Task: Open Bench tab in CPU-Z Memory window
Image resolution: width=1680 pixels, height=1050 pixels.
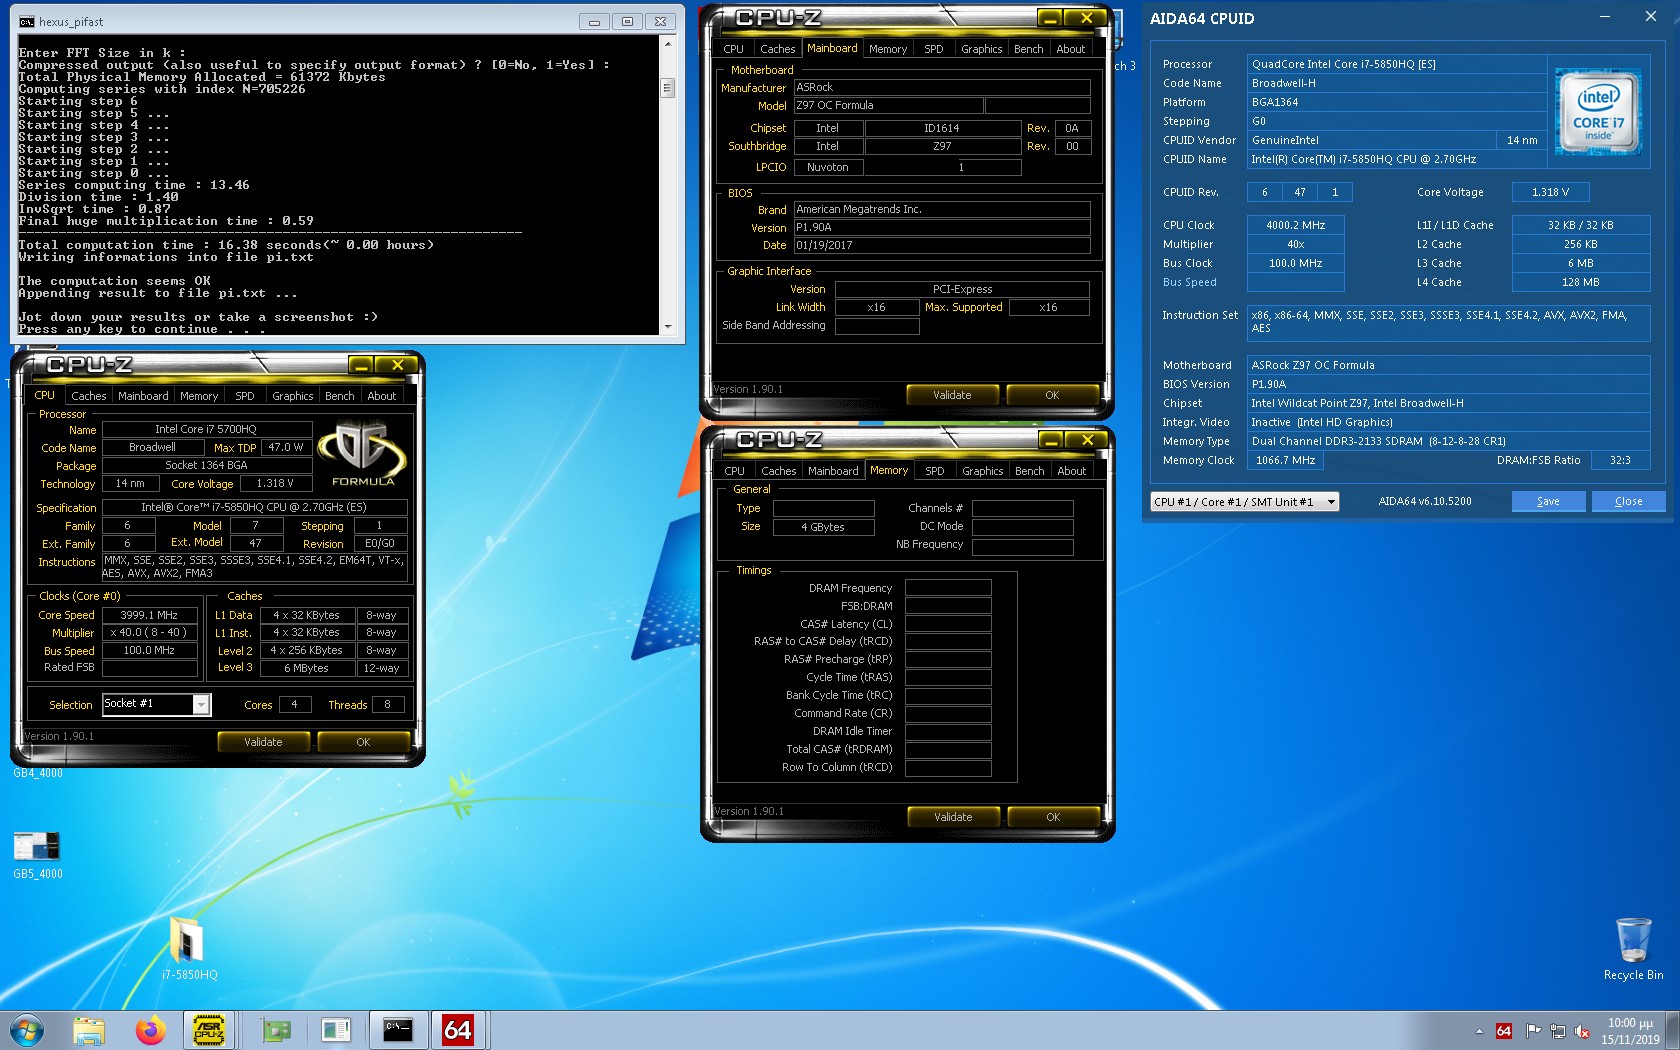Action: point(1029,471)
